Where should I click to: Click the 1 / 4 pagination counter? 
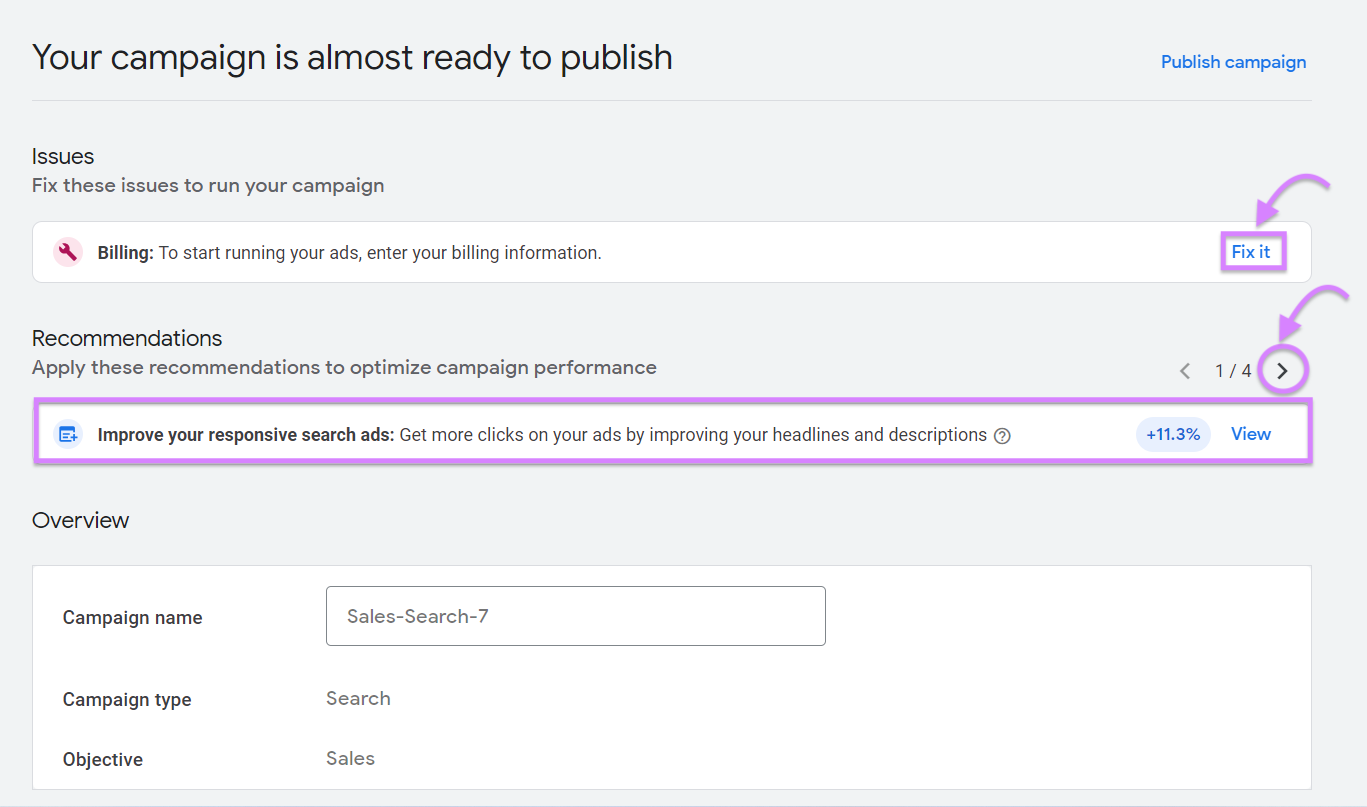click(1233, 370)
